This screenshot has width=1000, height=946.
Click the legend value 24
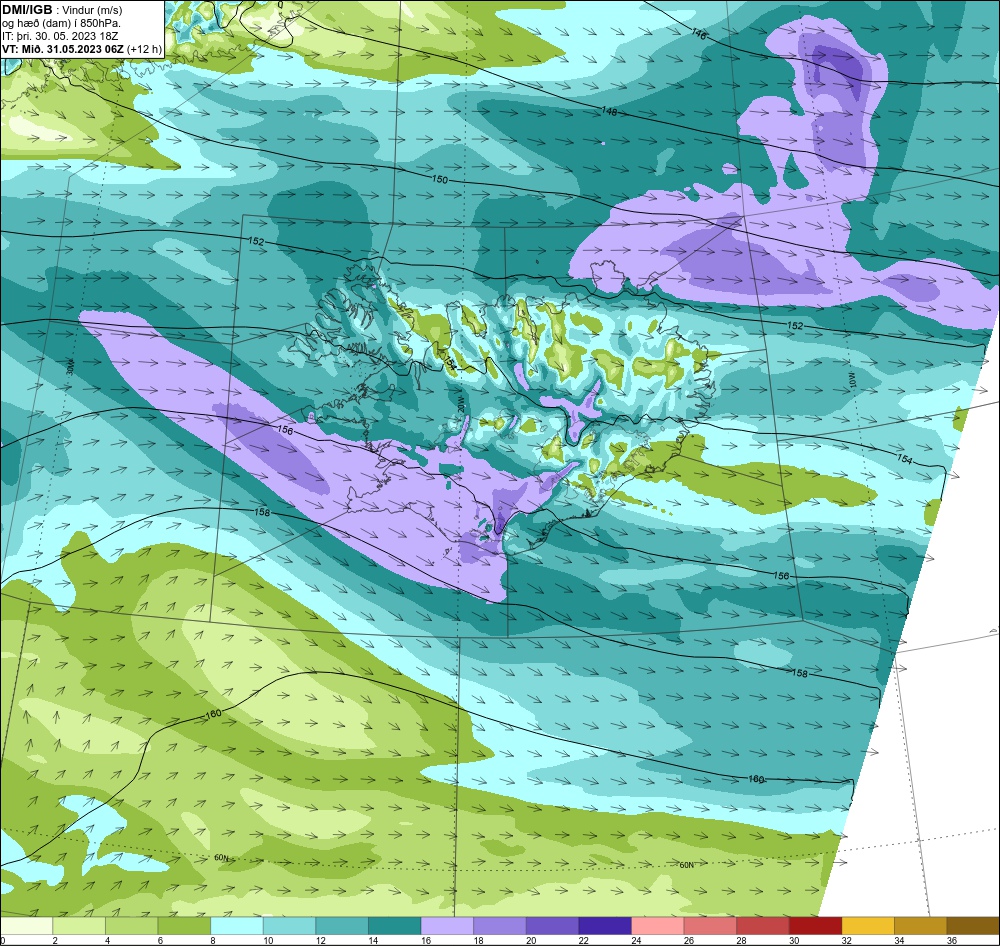pyautogui.click(x=636, y=940)
